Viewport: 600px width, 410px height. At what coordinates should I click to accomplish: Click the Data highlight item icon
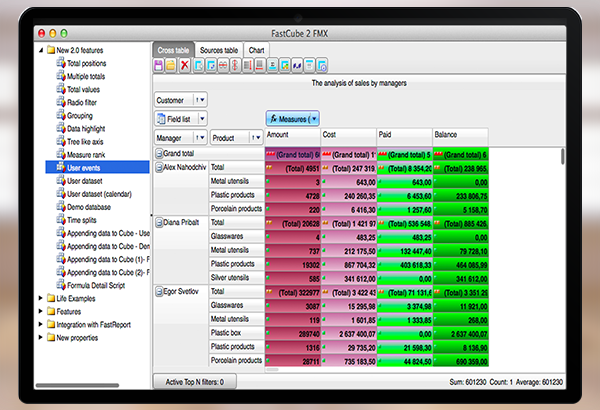click(61, 128)
